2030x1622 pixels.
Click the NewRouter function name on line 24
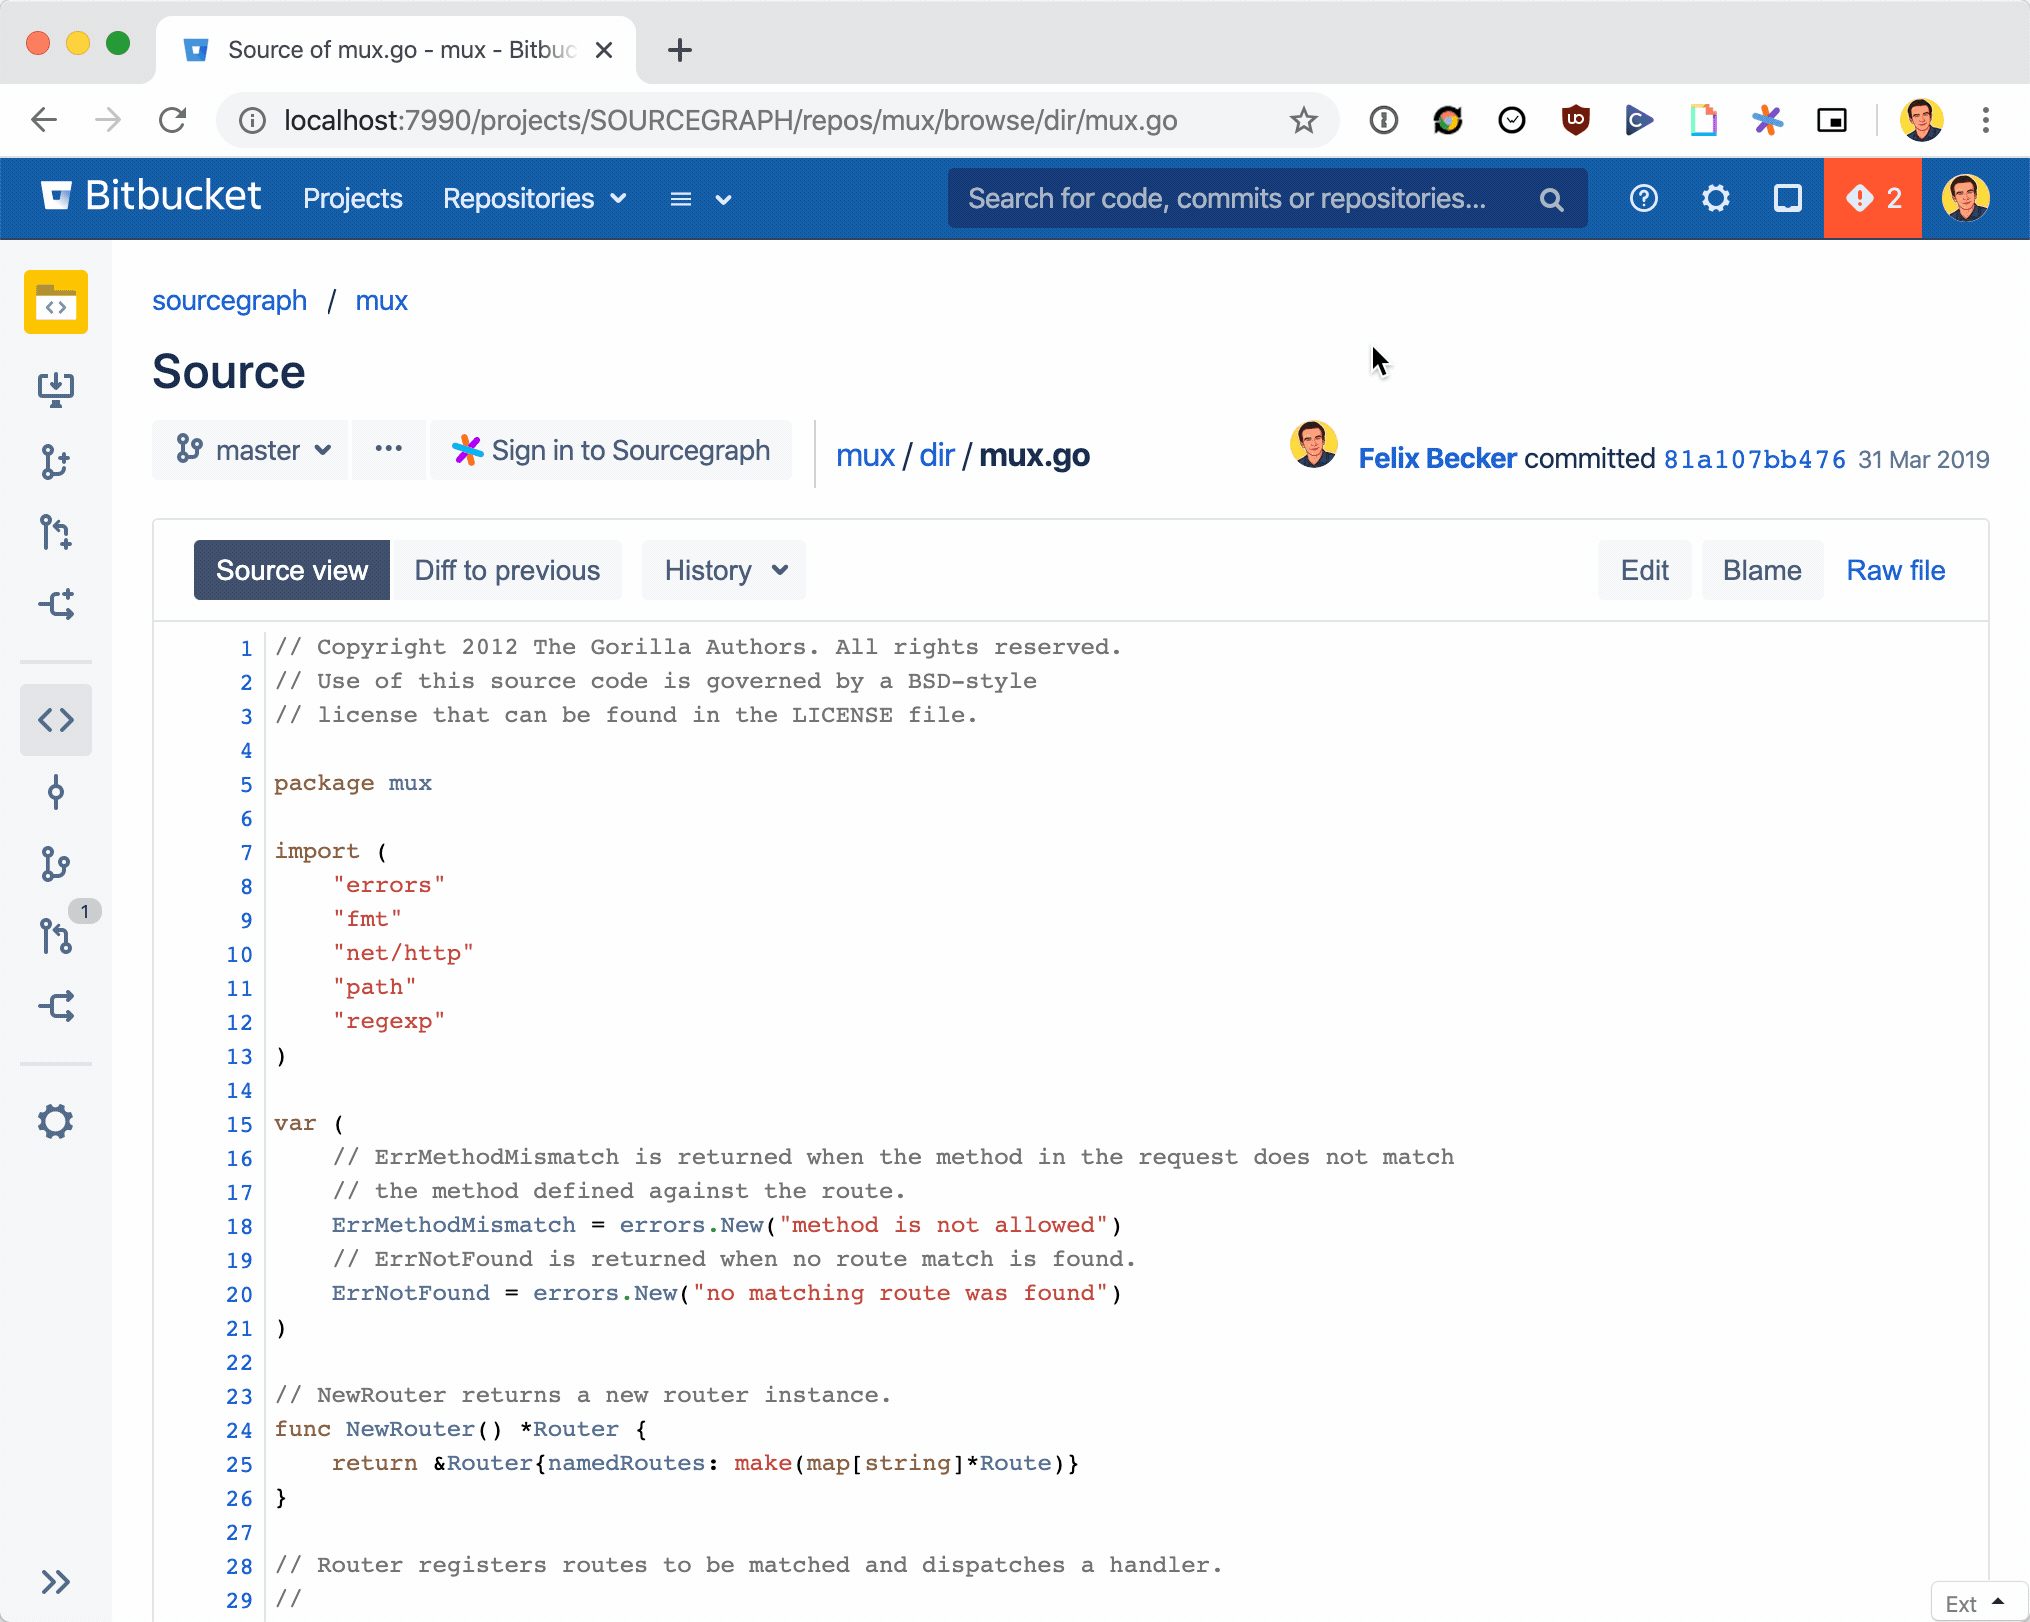(410, 1429)
